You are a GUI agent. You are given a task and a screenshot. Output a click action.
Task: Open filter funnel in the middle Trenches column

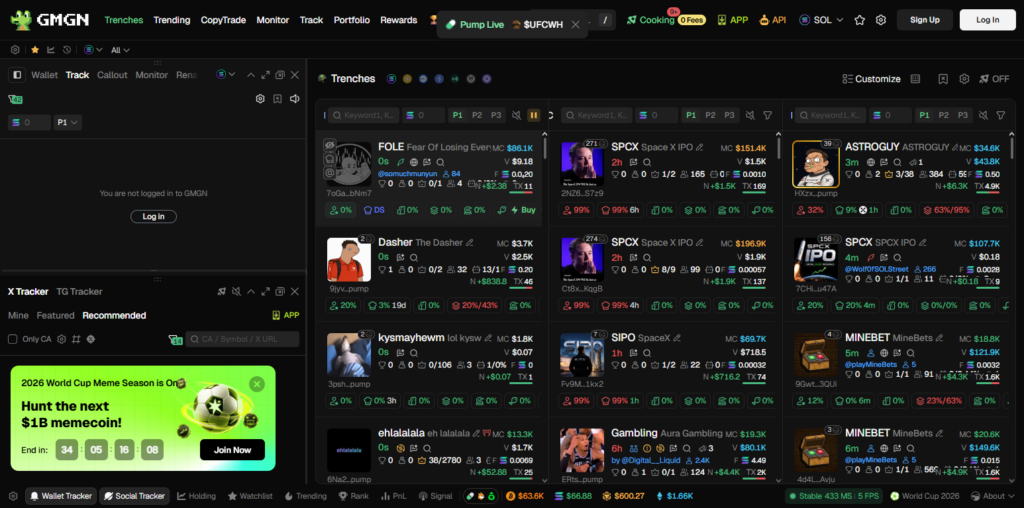pos(767,115)
